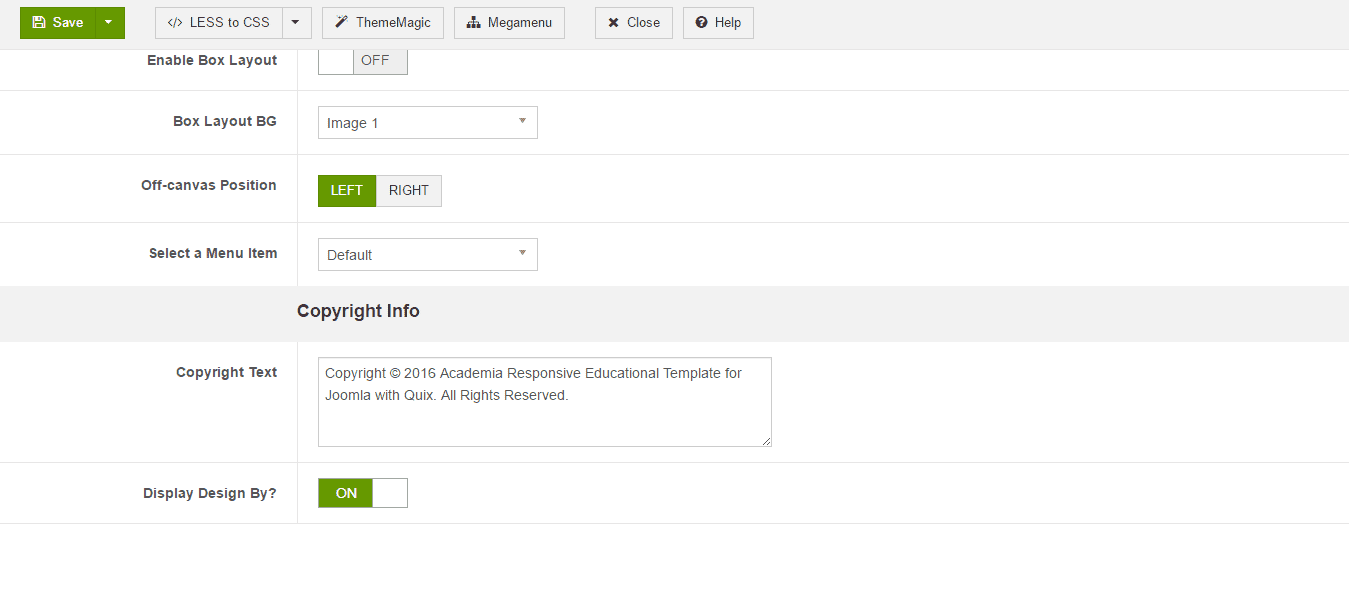Screen dimensions: 1349x611
Task: Open the Box Layout BG dropdown
Action: pyautogui.click(x=427, y=123)
